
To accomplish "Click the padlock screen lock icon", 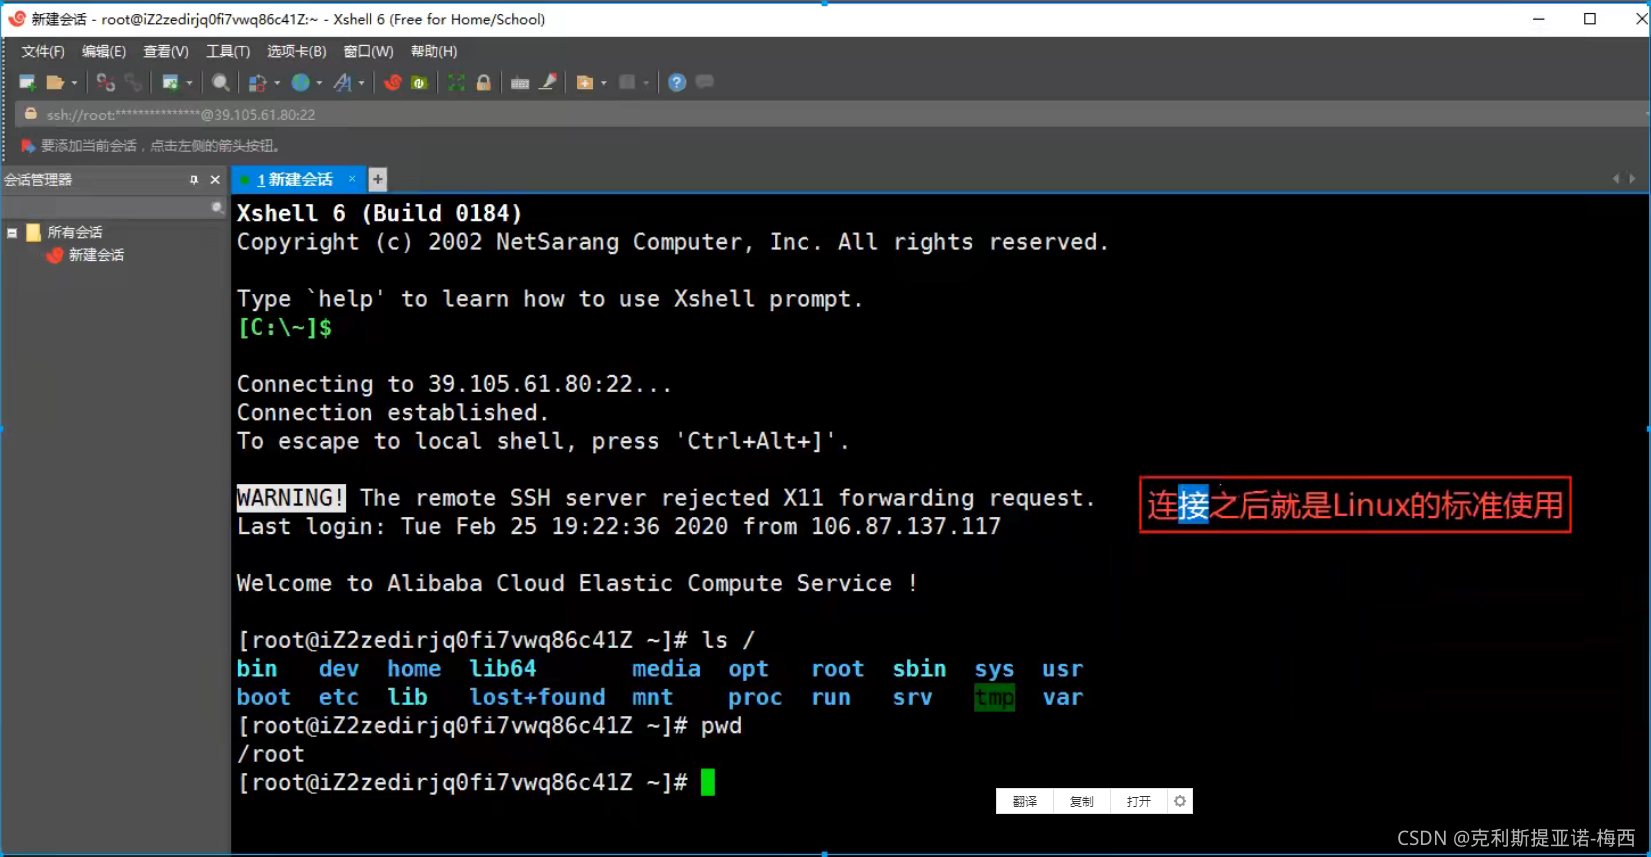I will [x=484, y=83].
